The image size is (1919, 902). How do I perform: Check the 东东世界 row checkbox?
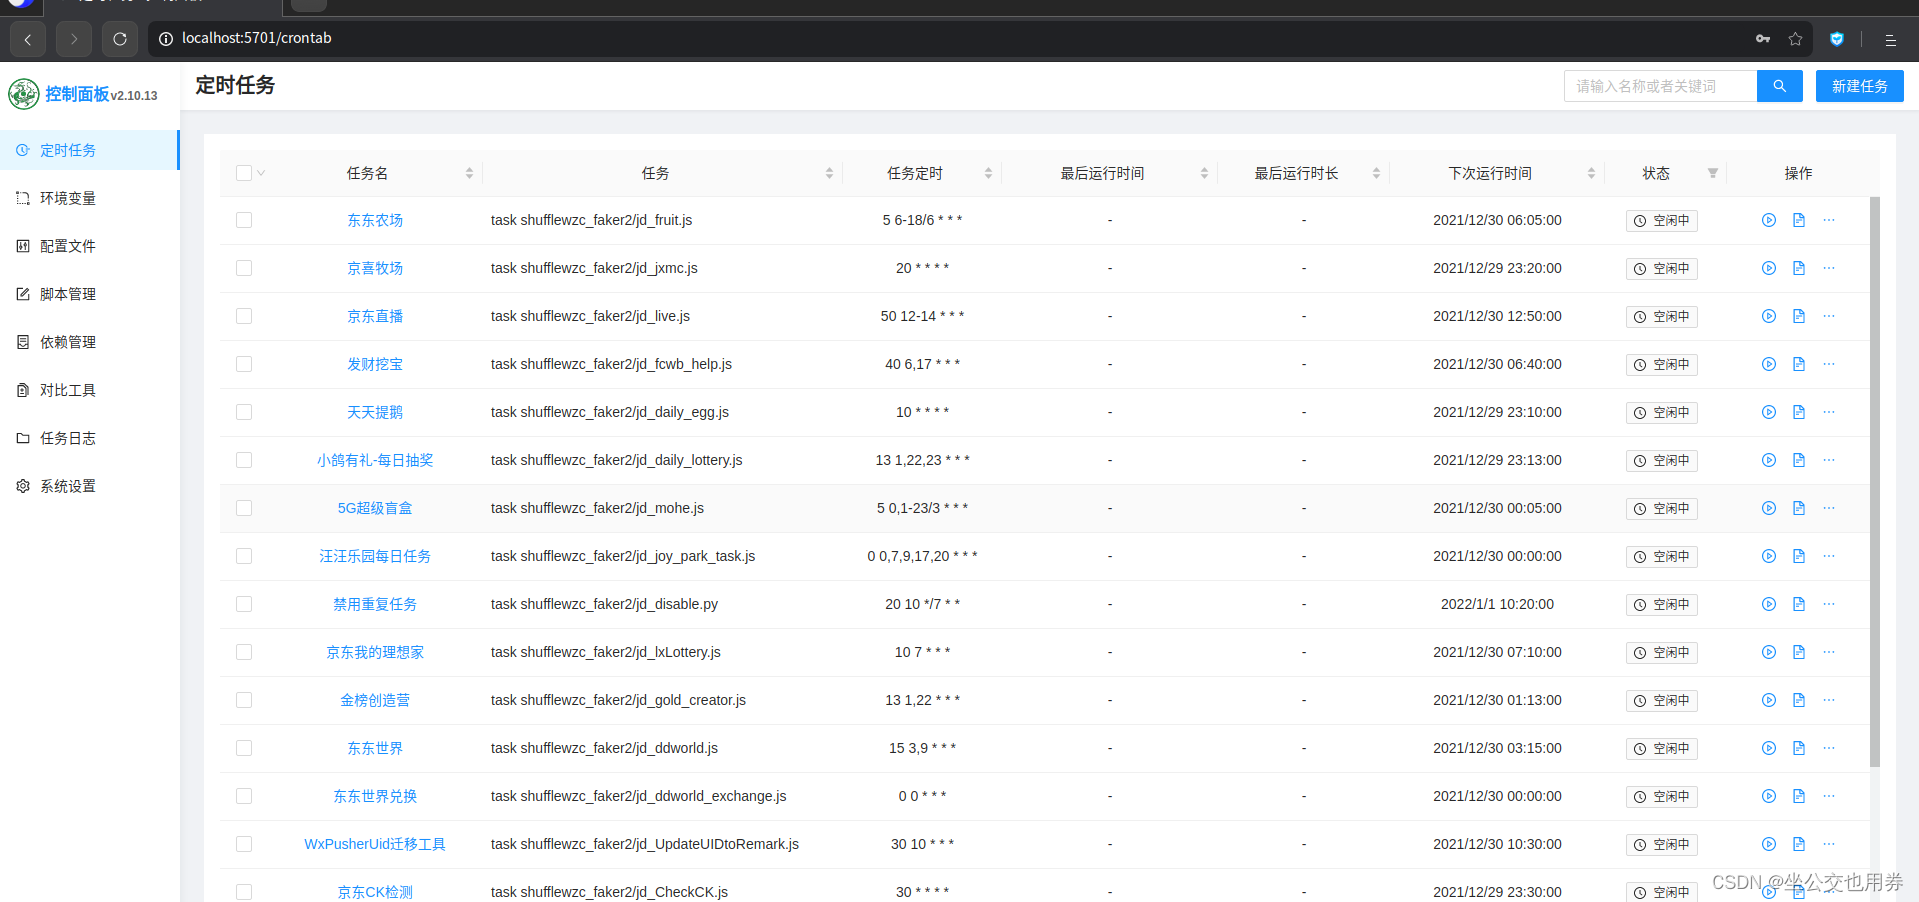pyautogui.click(x=244, y=748)
